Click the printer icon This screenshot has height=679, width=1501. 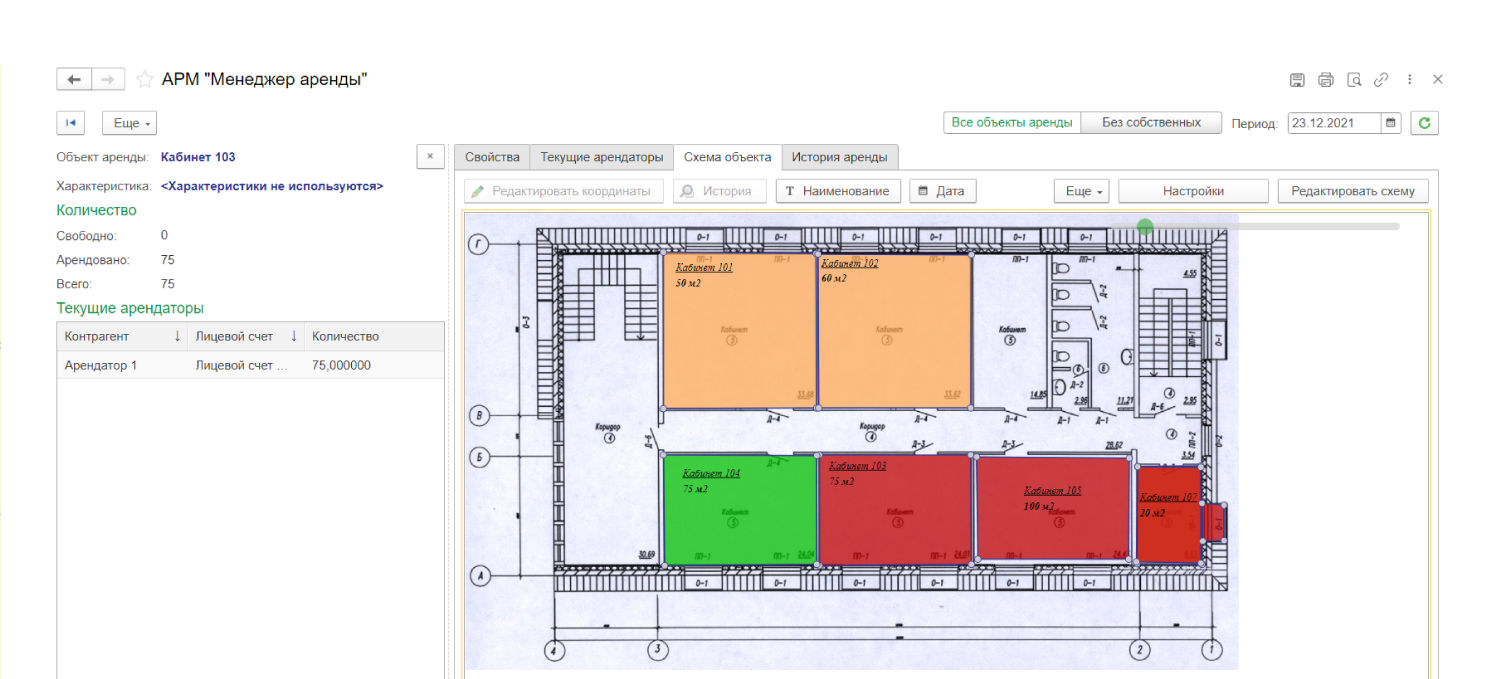click(x=1326, y=80)
